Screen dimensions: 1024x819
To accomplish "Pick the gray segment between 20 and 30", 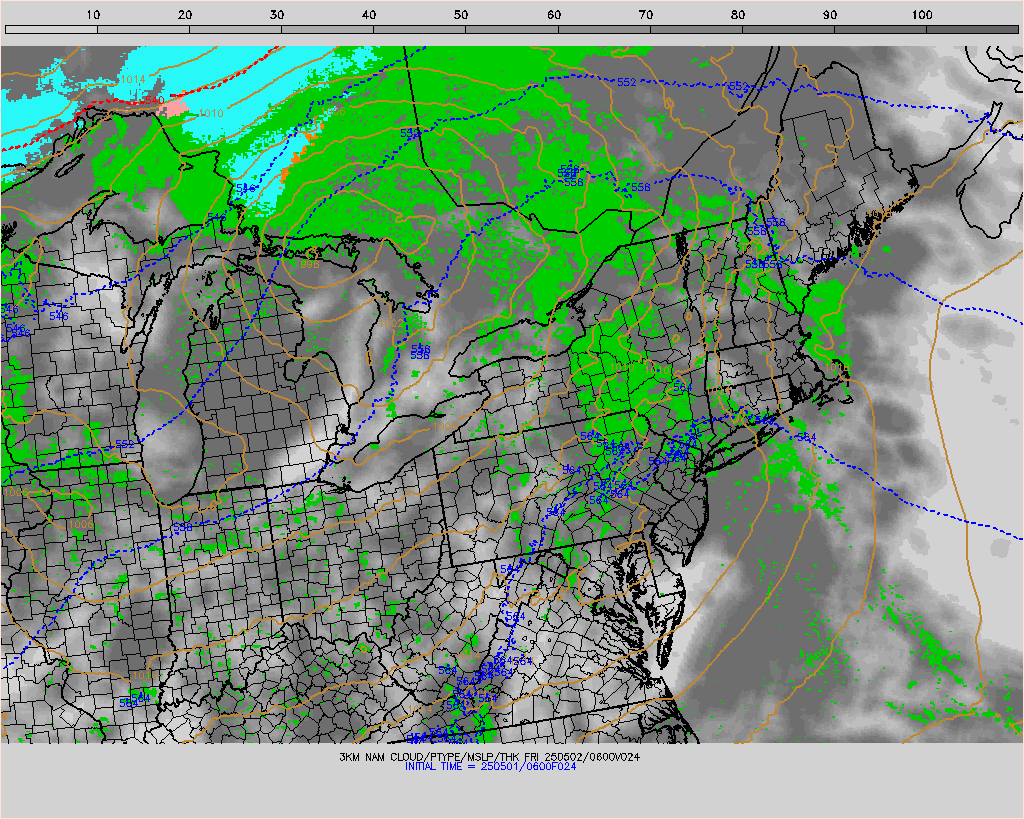I will pyautogui.click(x=235, y=29).
